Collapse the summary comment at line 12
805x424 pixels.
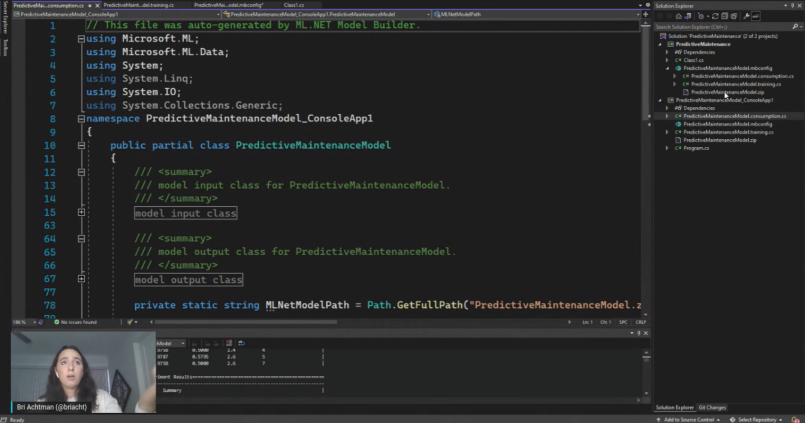tap(81, 172)
